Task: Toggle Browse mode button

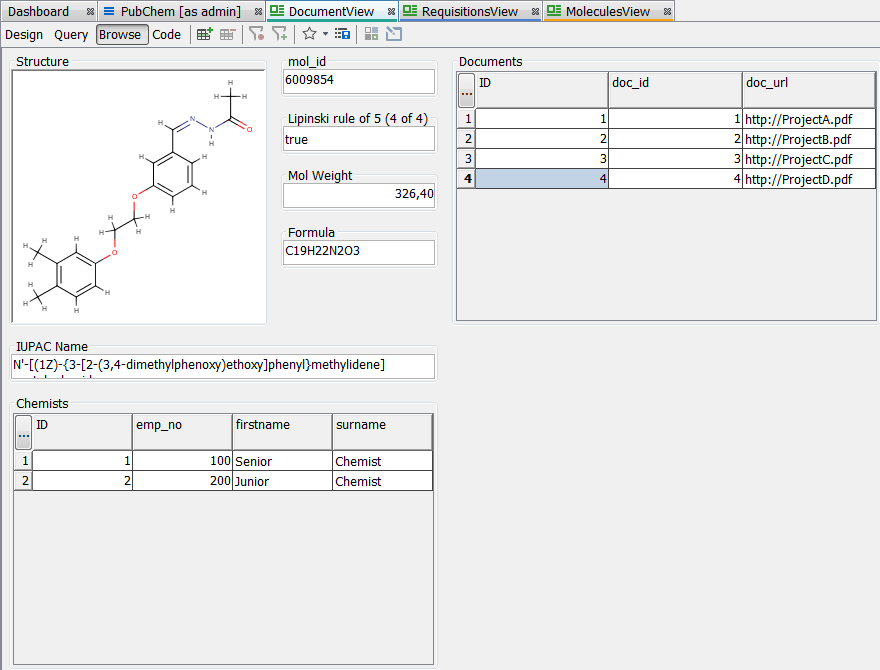Action: 122,35
